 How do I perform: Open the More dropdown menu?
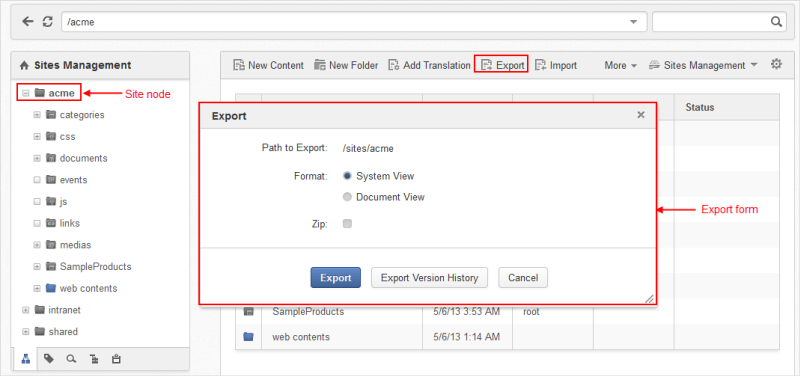[x=620, y=65]
